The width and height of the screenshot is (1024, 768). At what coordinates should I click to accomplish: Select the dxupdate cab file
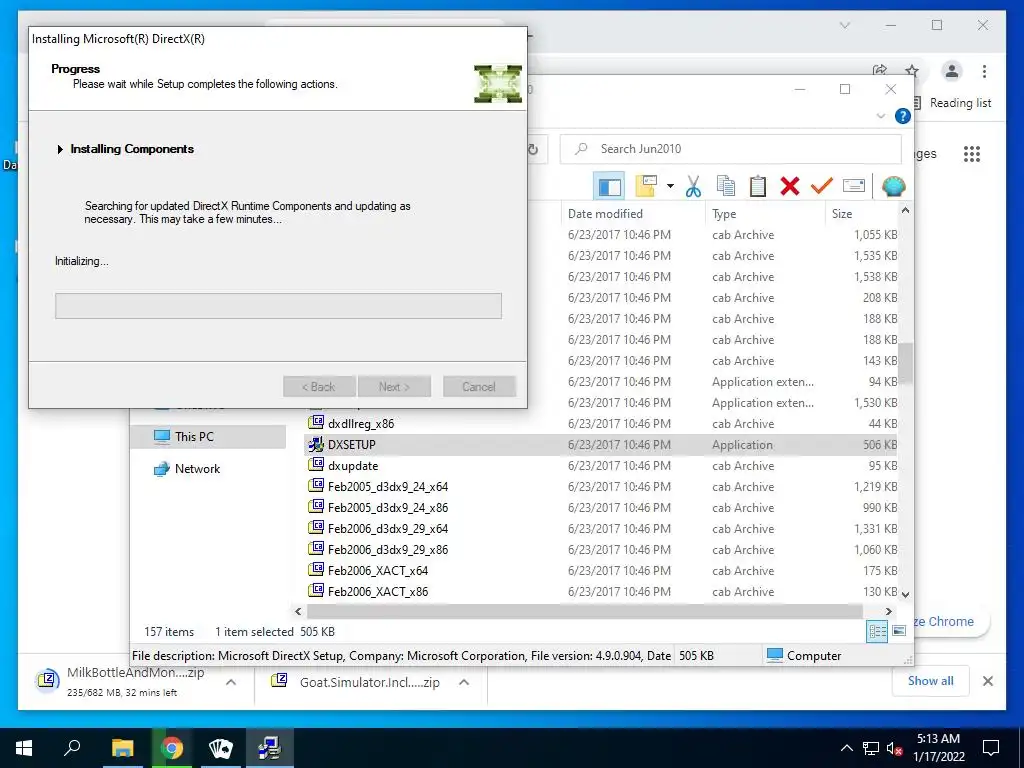pyautogui.click(x=600, y=466)
